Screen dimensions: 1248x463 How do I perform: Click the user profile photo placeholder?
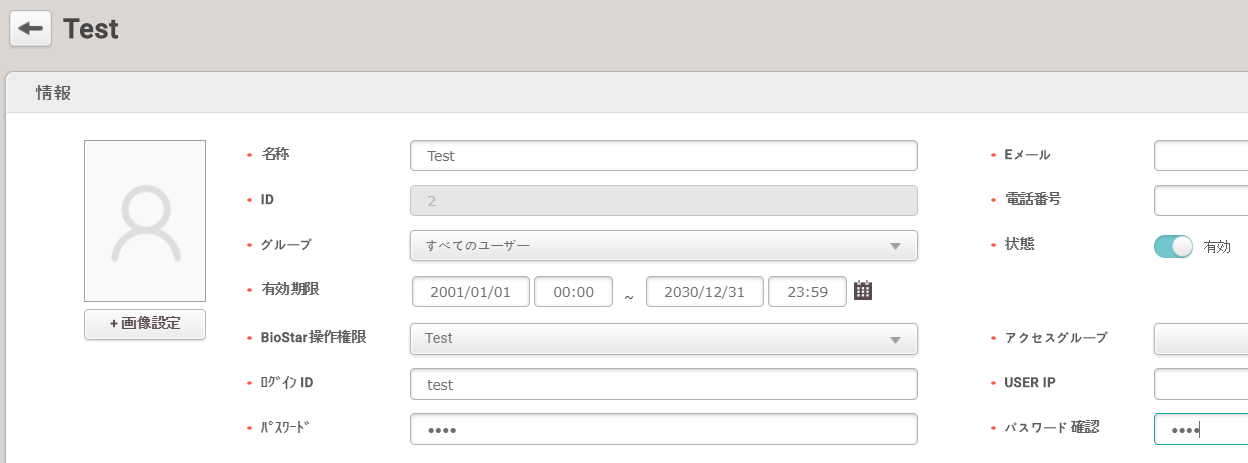coord(145,221)
